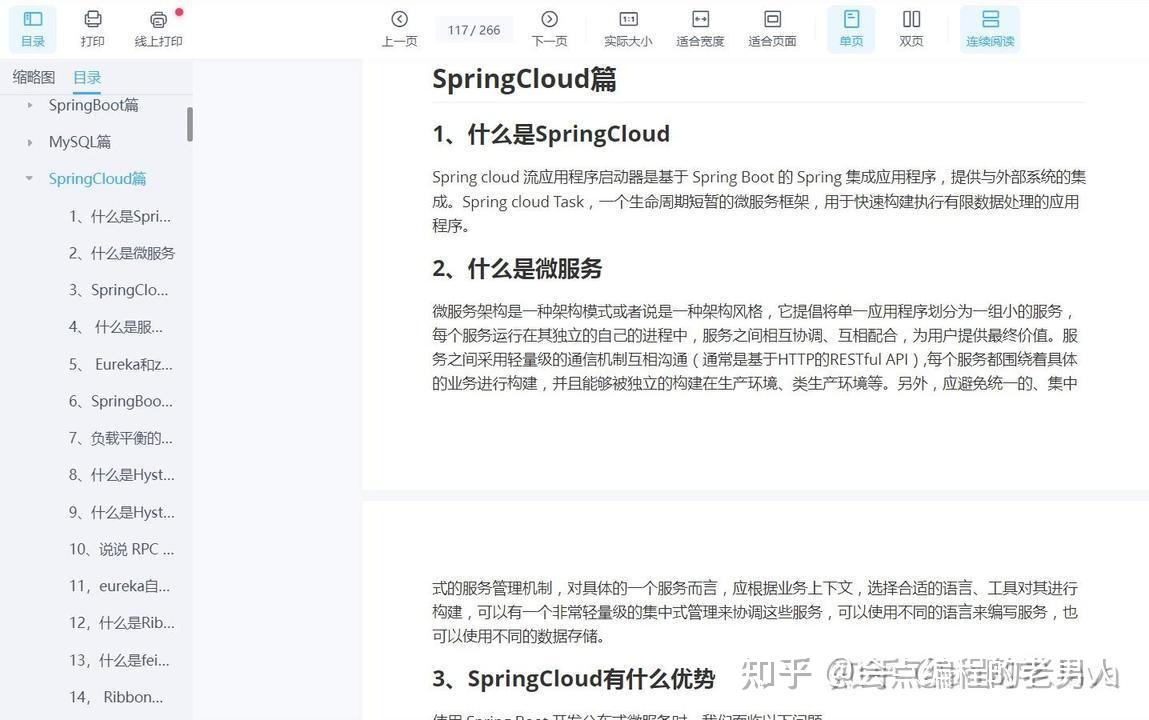Select the 目录 sidebar tab
Screen dimensions: 1149x720
click(x=86, y=76)
